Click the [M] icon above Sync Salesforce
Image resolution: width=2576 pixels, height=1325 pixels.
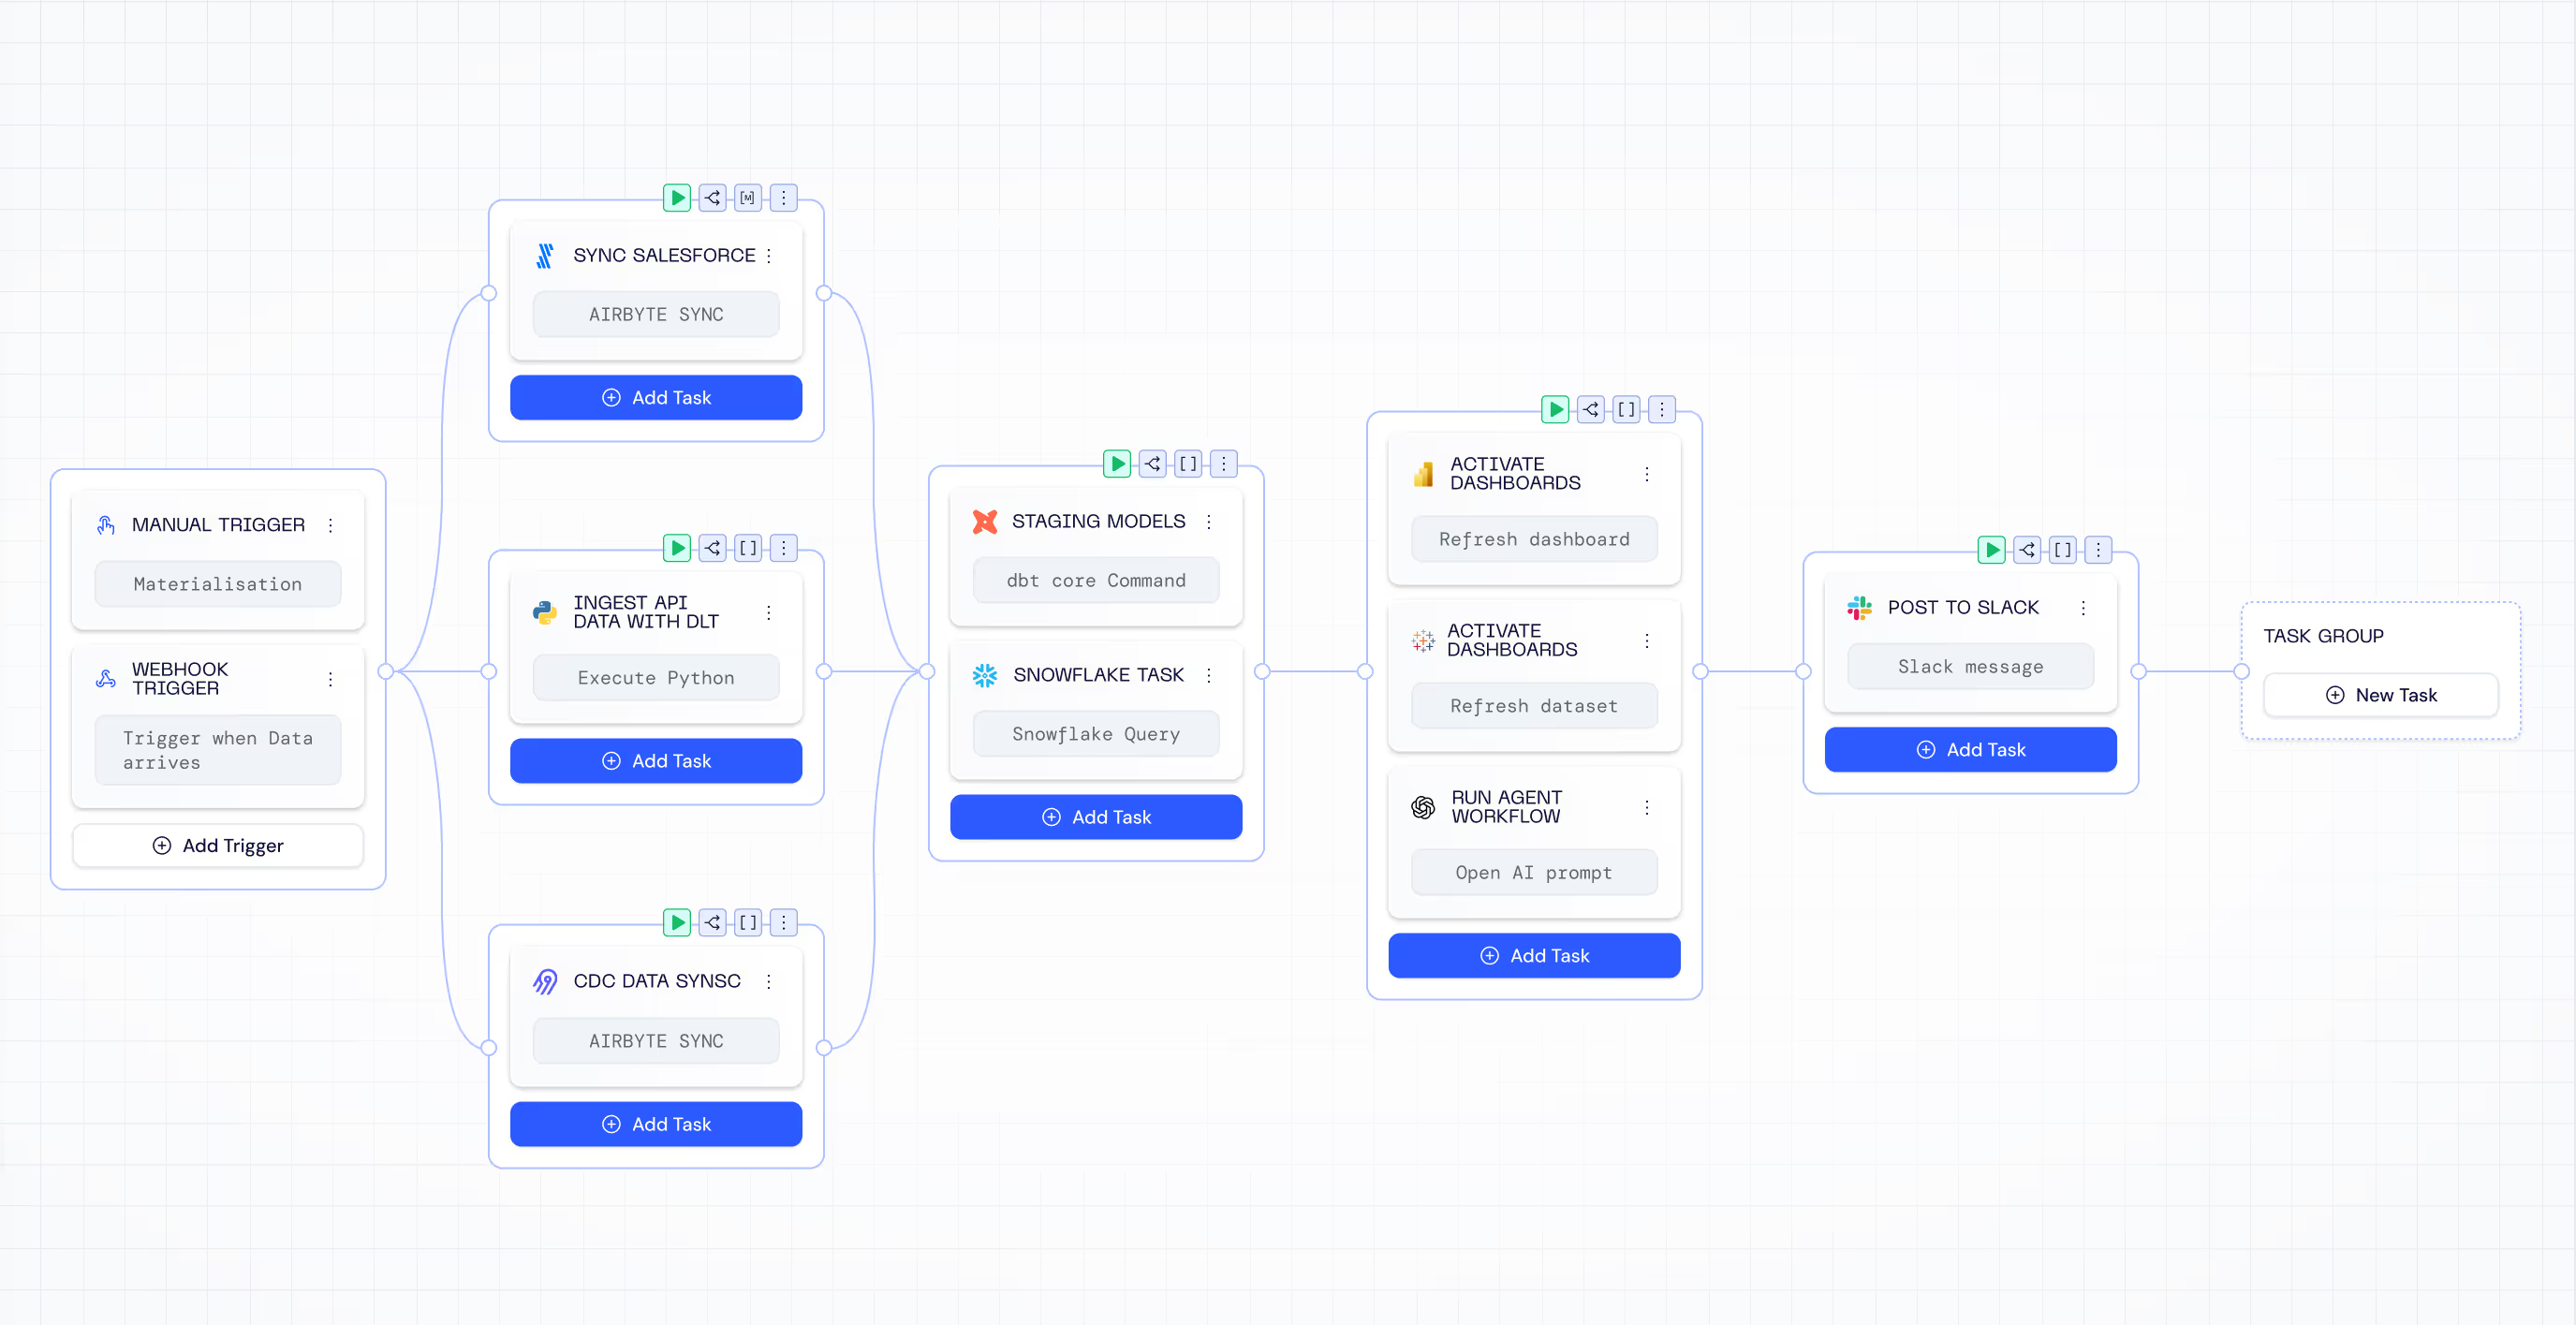point(748,198)
